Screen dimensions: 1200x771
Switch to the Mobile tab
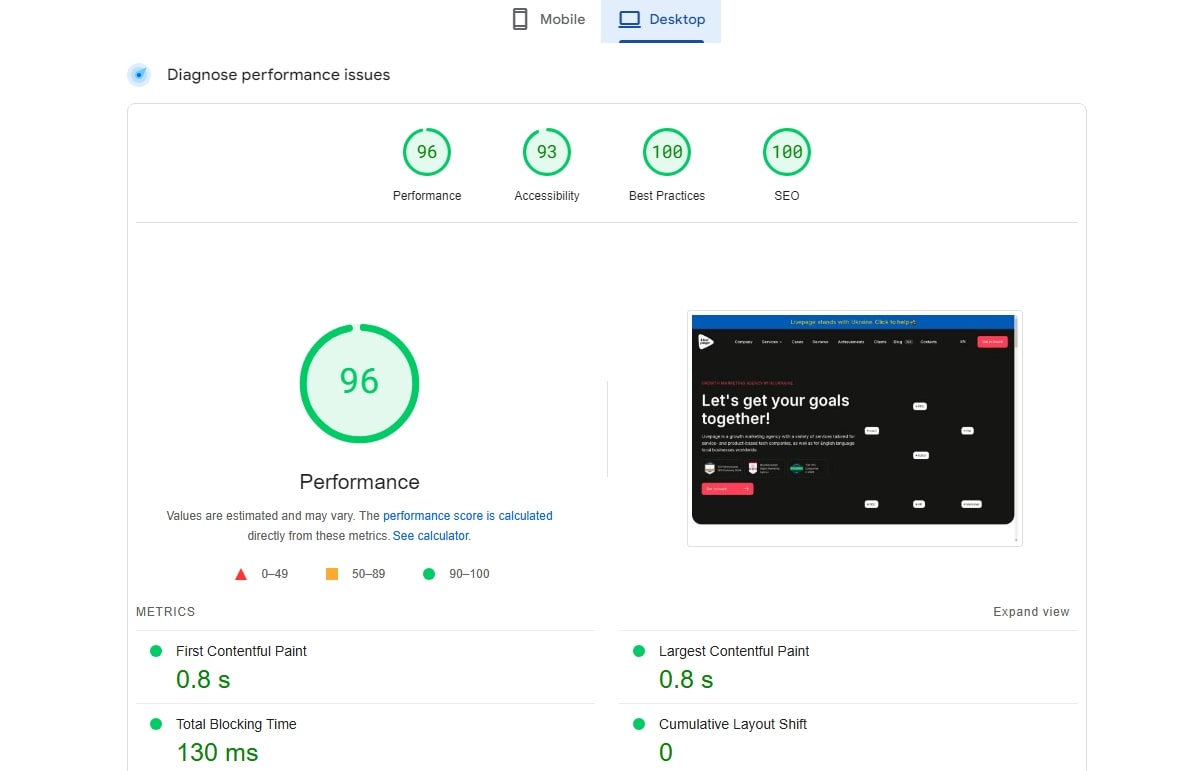pos(548,20)
